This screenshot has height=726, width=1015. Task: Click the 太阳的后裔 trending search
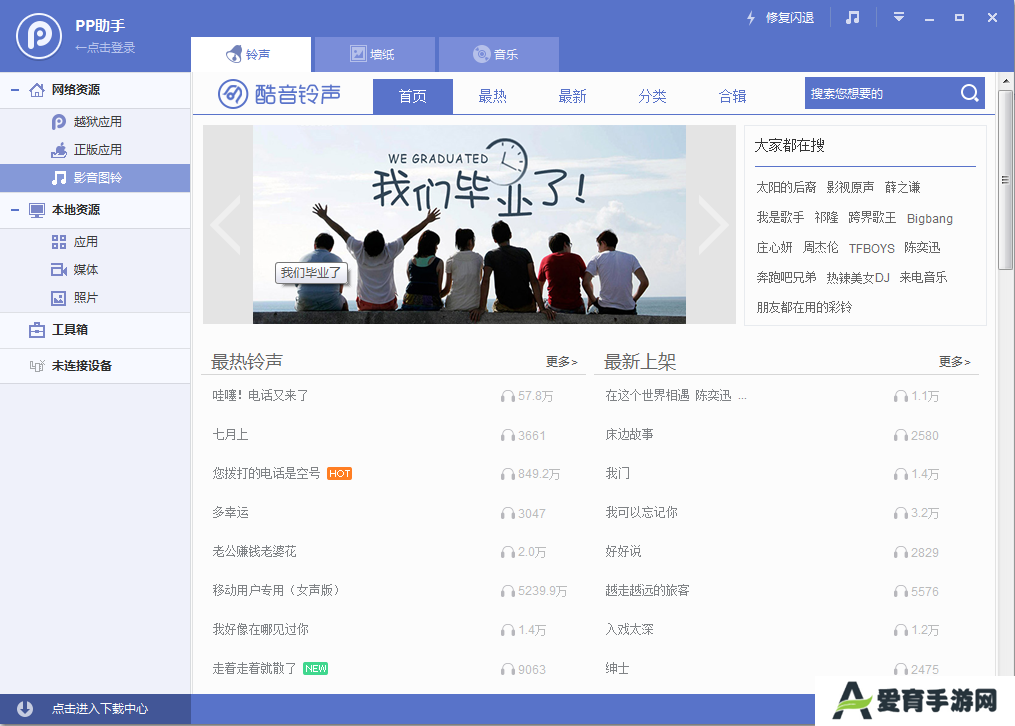[x=786, y=188]
